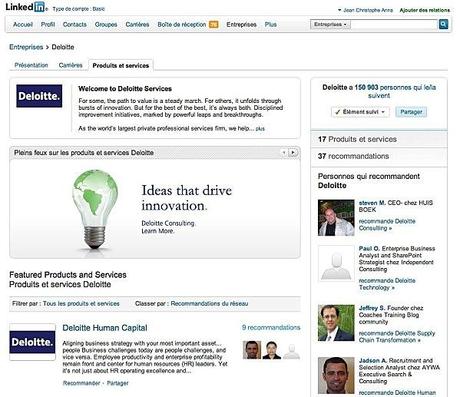460x397 pixels.
Task: Click Deloitte logo in welcome box
Action: pos(39,96)
